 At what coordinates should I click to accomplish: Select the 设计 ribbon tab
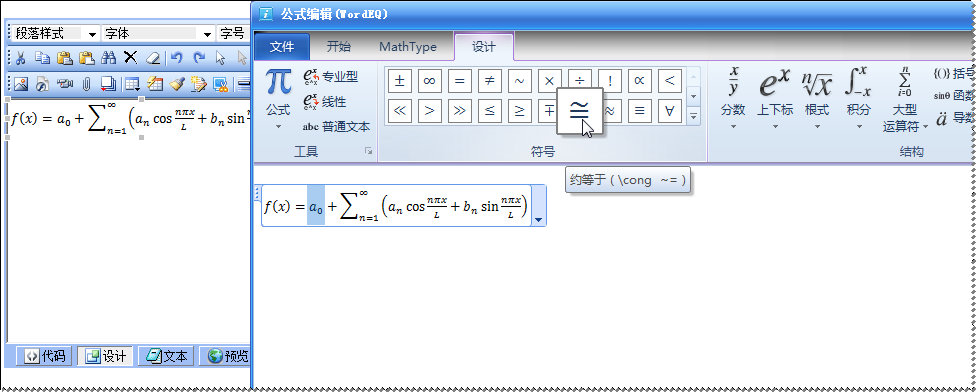(x=484, y=47)
